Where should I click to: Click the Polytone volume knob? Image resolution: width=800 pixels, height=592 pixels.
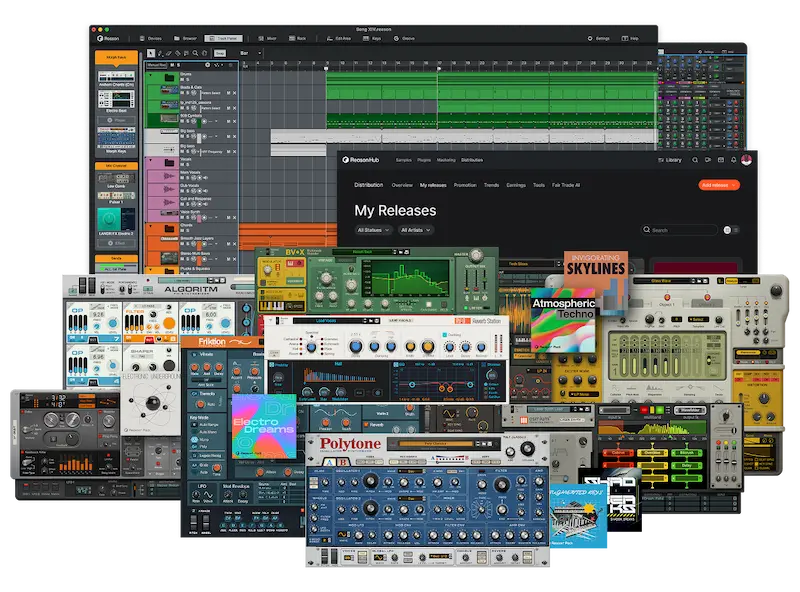(527, 450)
